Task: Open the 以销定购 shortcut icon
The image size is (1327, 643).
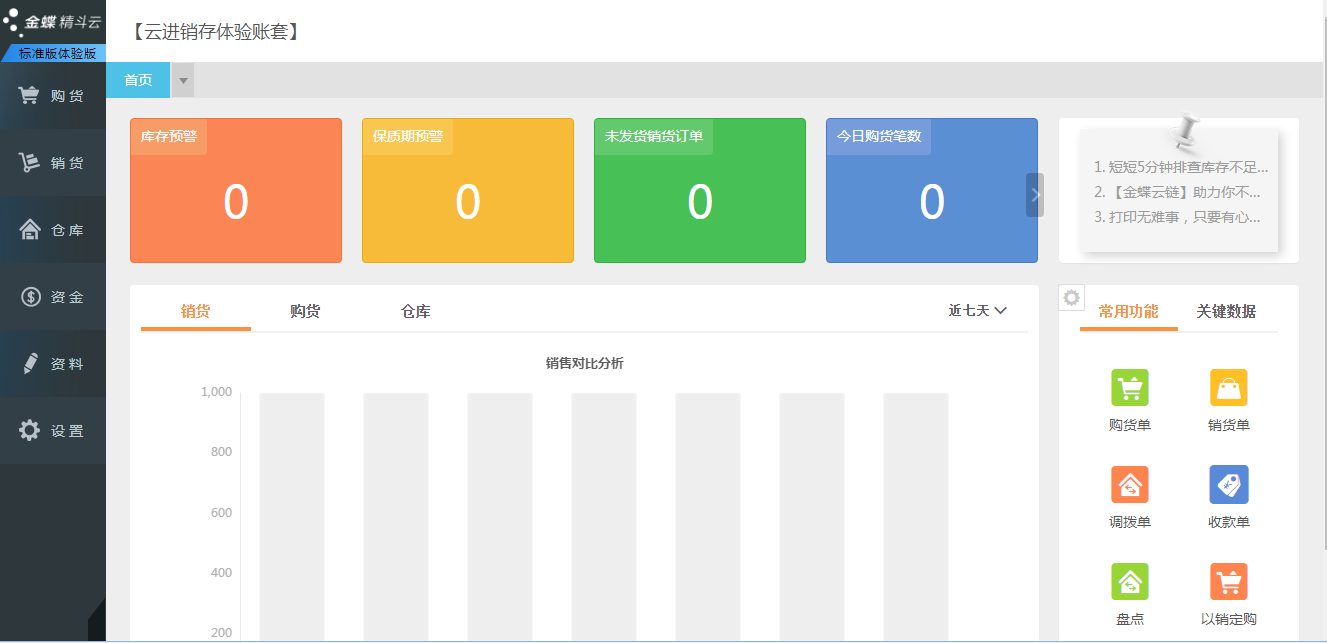Action: [1228, 582]
